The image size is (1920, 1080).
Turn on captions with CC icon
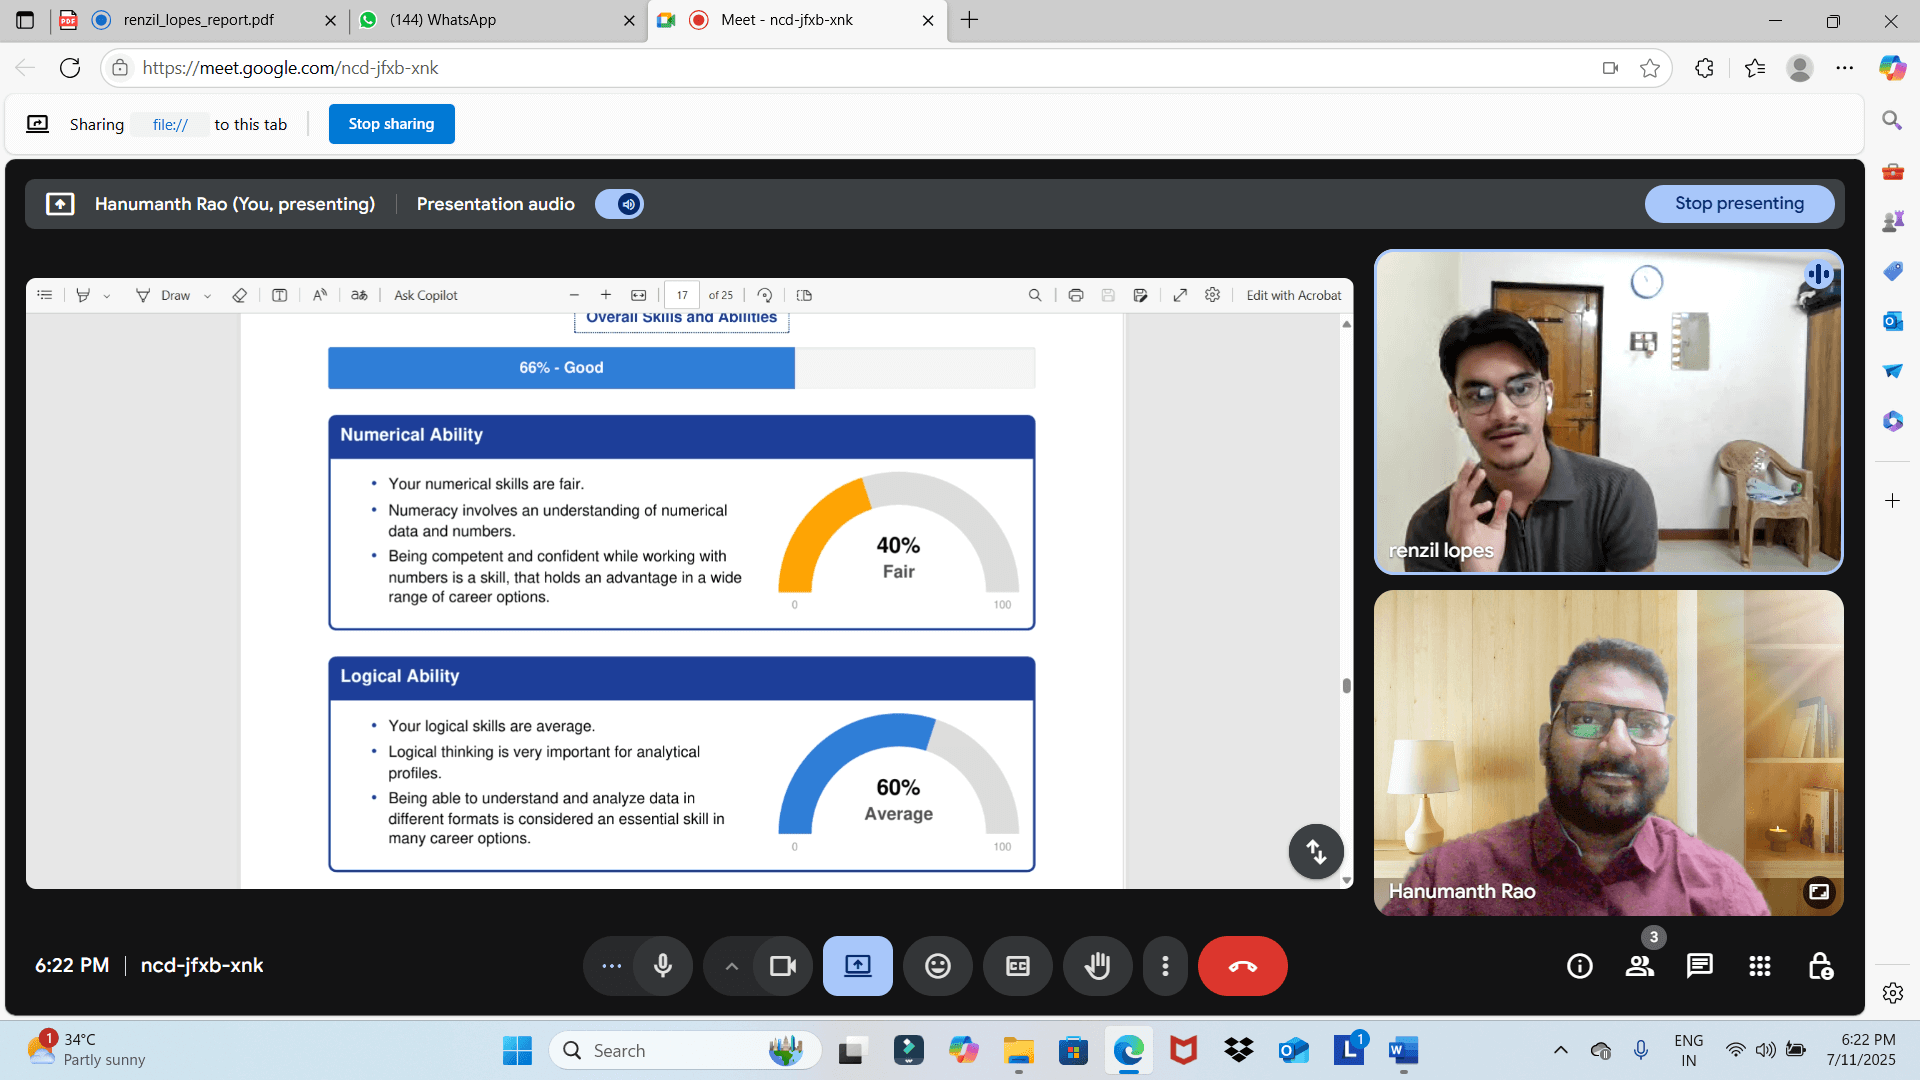pos(1017,966)
